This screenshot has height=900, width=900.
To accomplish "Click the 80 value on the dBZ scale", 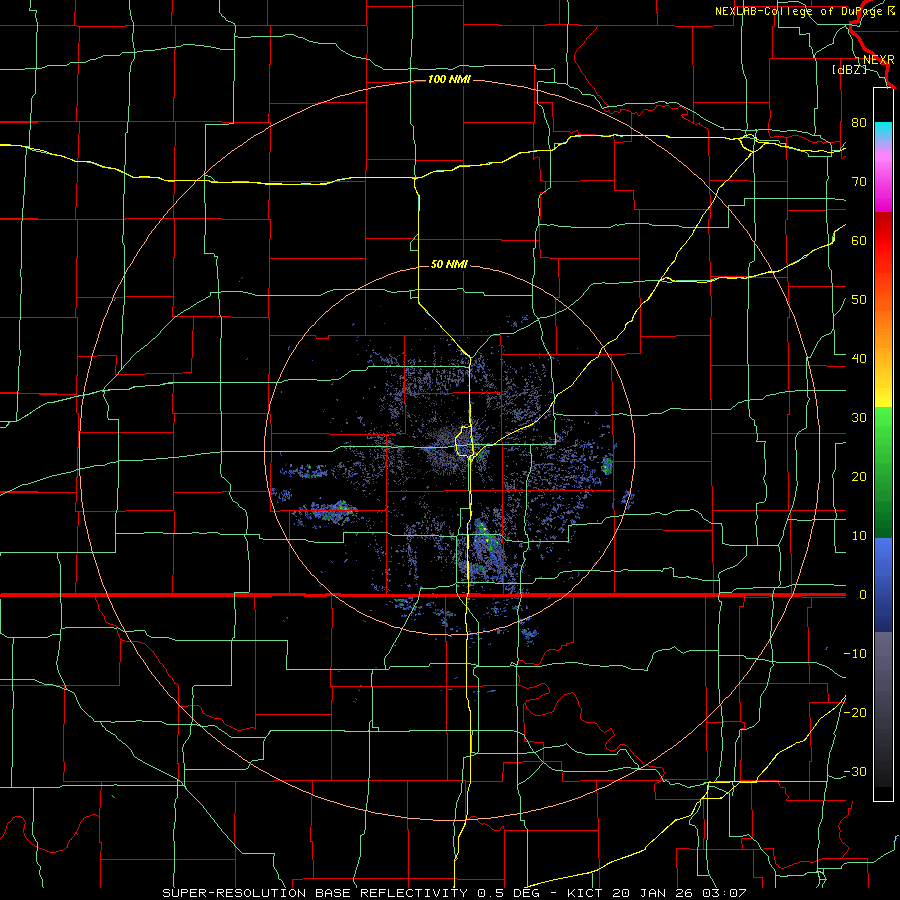I will coord(859,123).
